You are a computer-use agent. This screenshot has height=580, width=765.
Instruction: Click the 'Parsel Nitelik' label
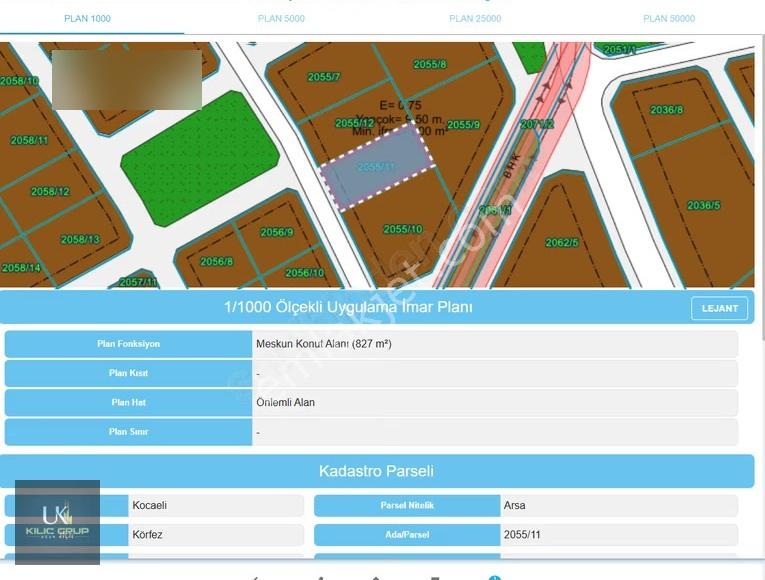coord(407,505)
